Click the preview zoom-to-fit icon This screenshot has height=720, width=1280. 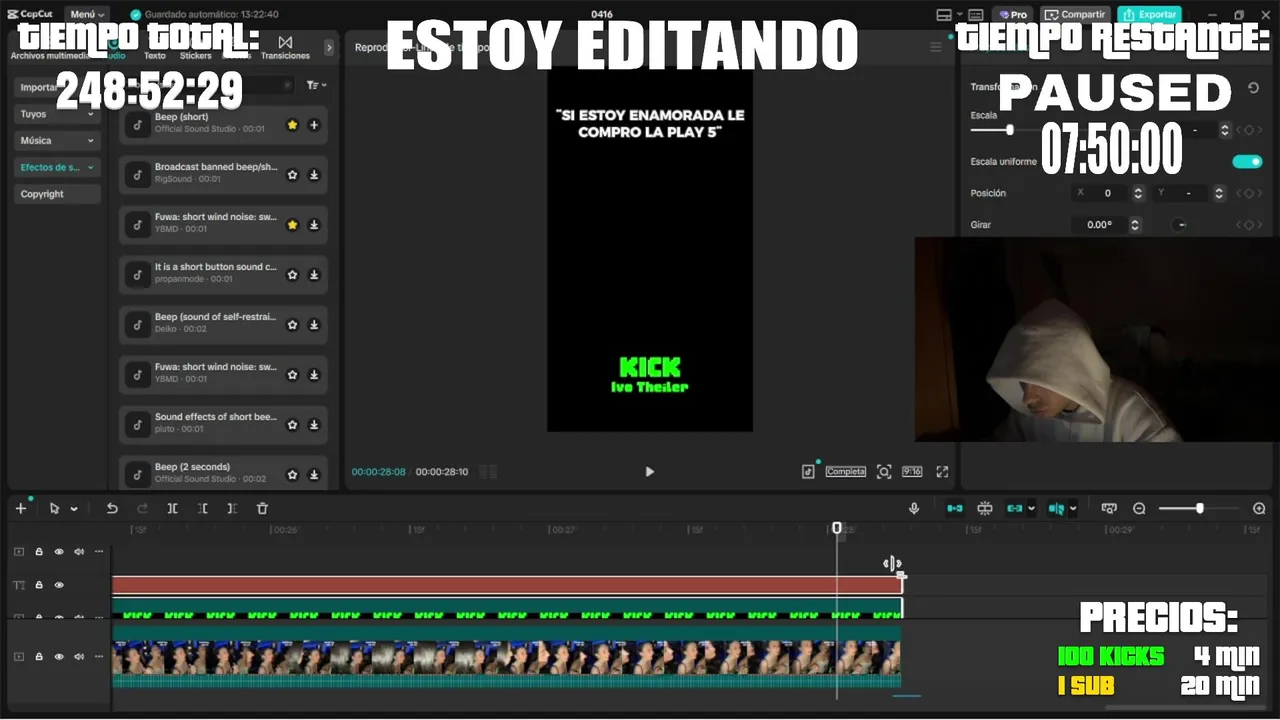coord(884,471)
